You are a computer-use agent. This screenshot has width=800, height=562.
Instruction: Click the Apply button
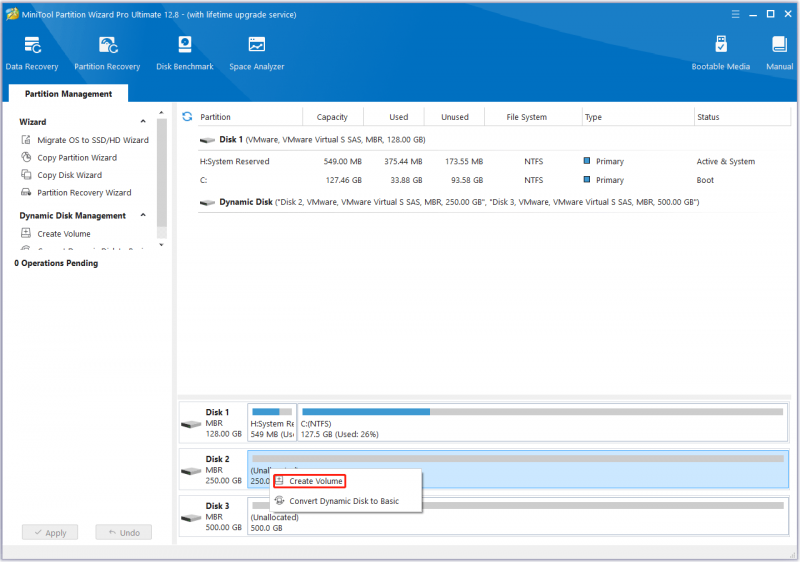[50, 532]
